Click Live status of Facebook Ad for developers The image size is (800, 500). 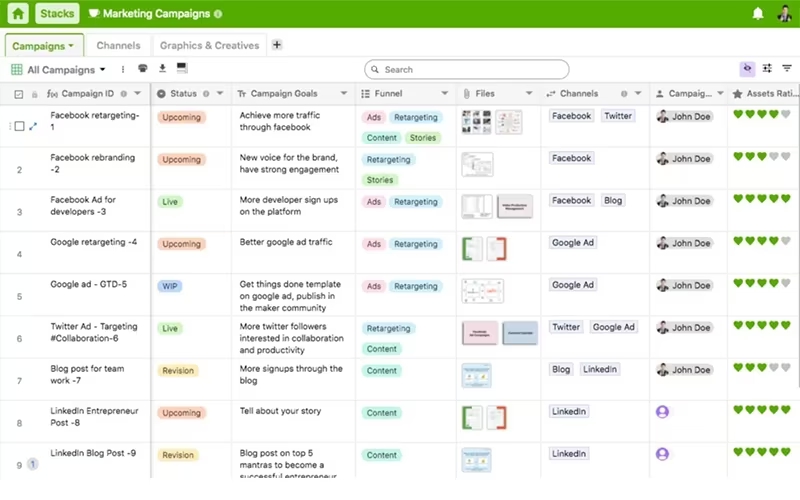pos(170,202)
